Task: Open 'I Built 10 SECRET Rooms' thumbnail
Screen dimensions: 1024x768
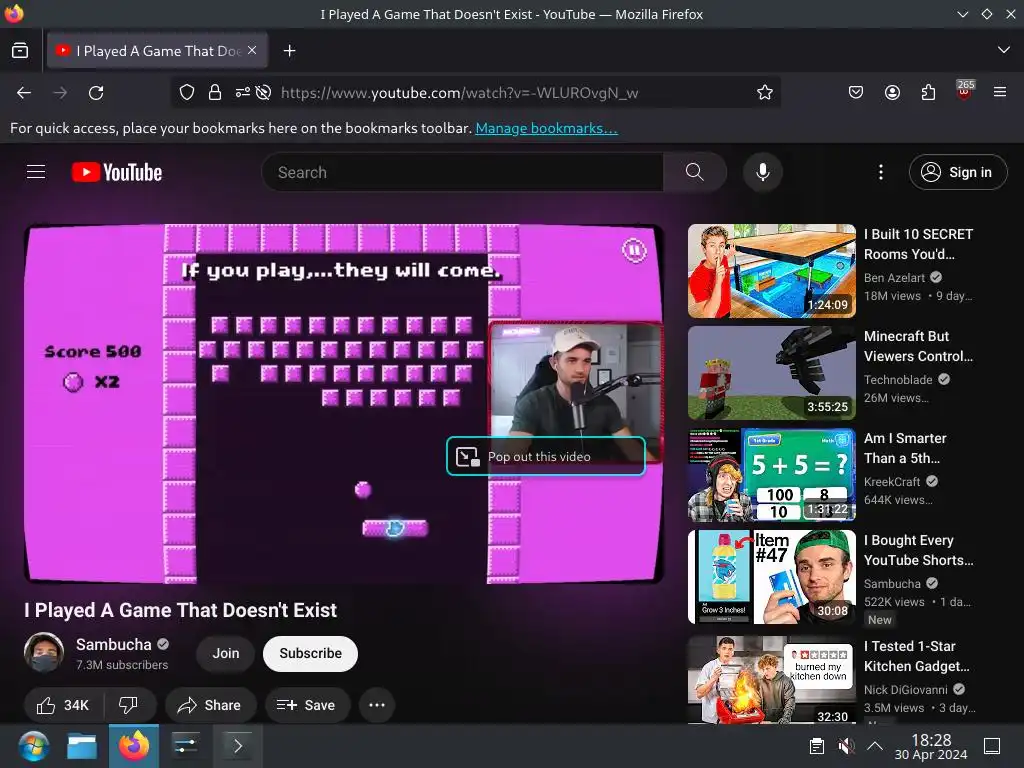Action: pos(771,271)
